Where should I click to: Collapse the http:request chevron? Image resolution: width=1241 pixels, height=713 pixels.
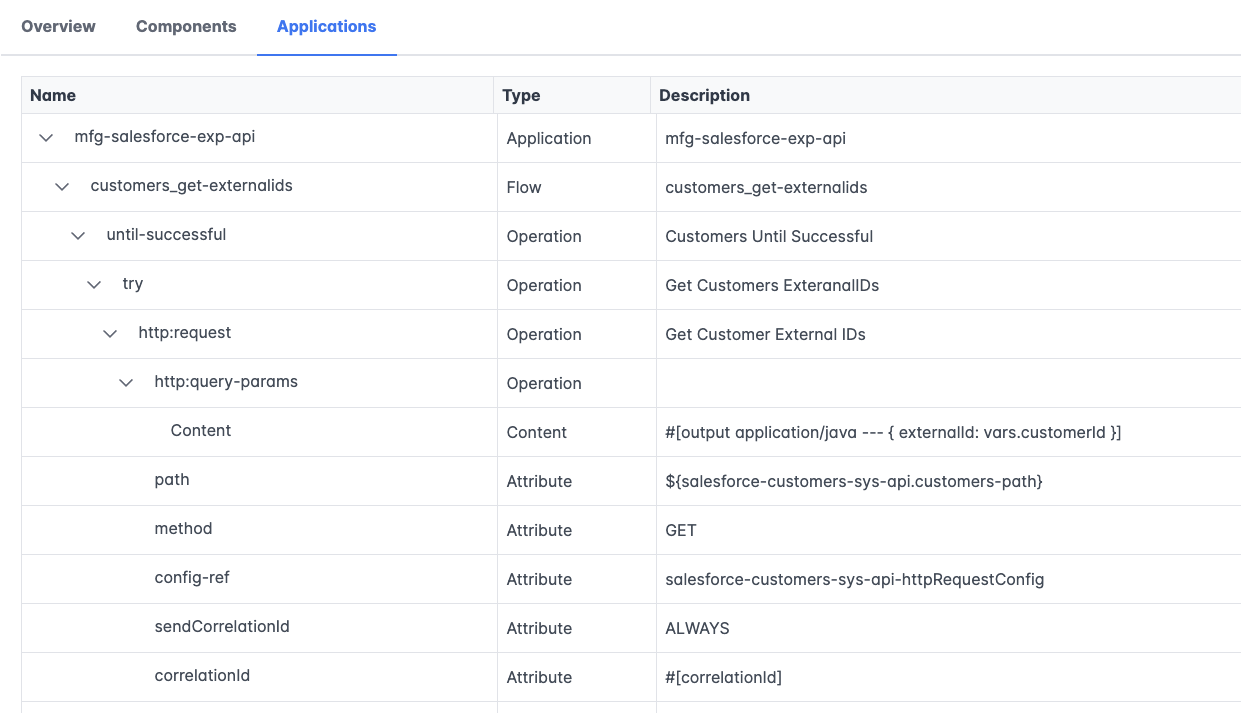(110, 334)
